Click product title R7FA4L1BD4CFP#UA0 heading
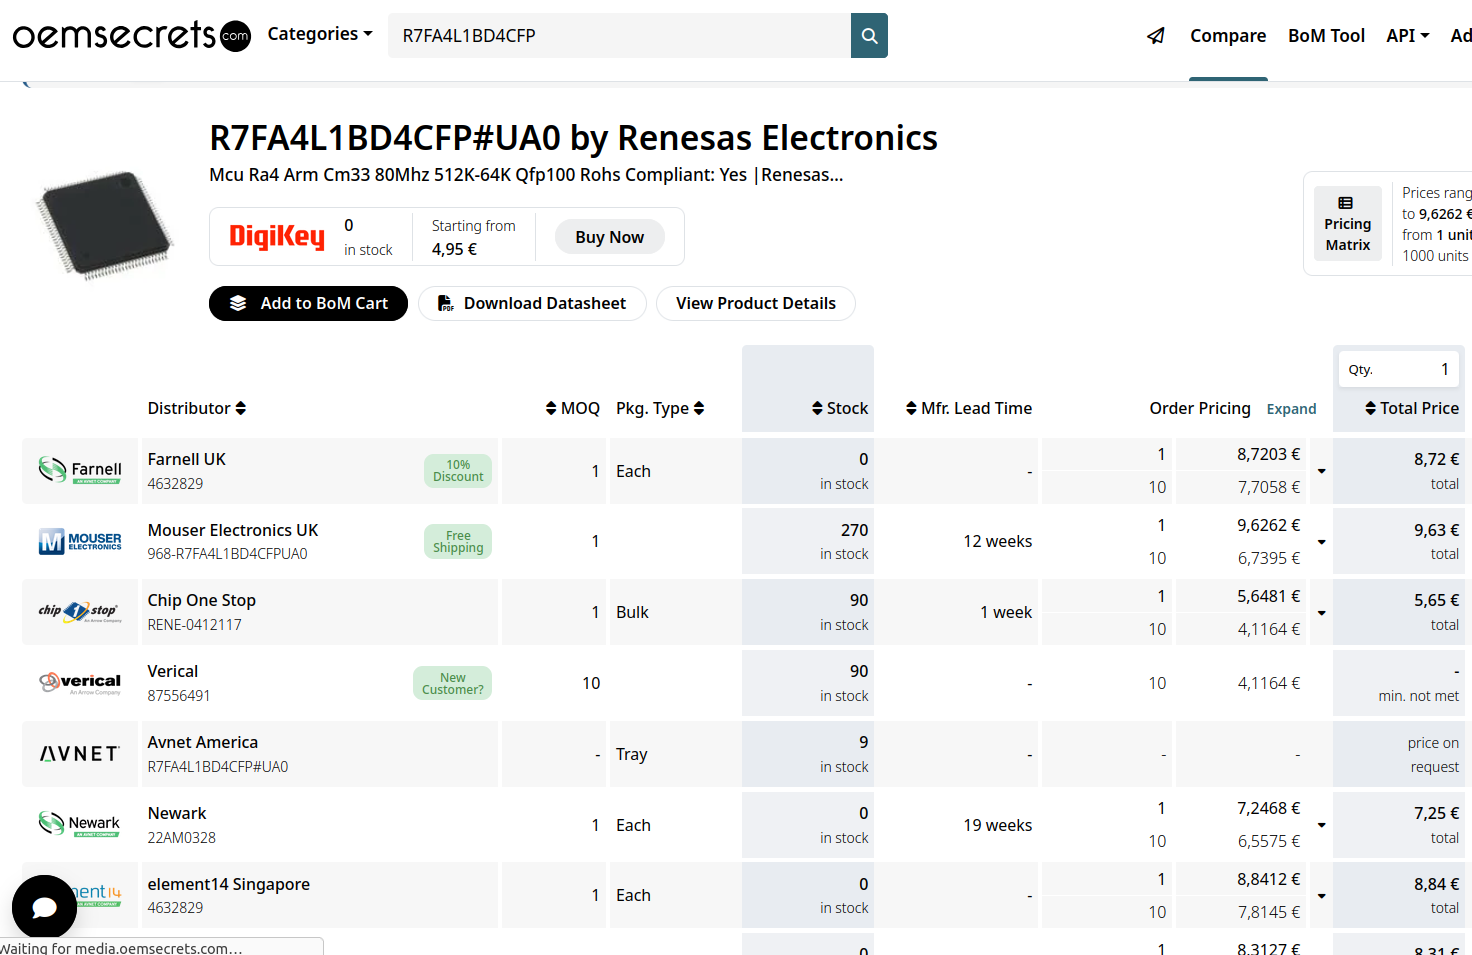1472x955 pixels. [573, 138]
